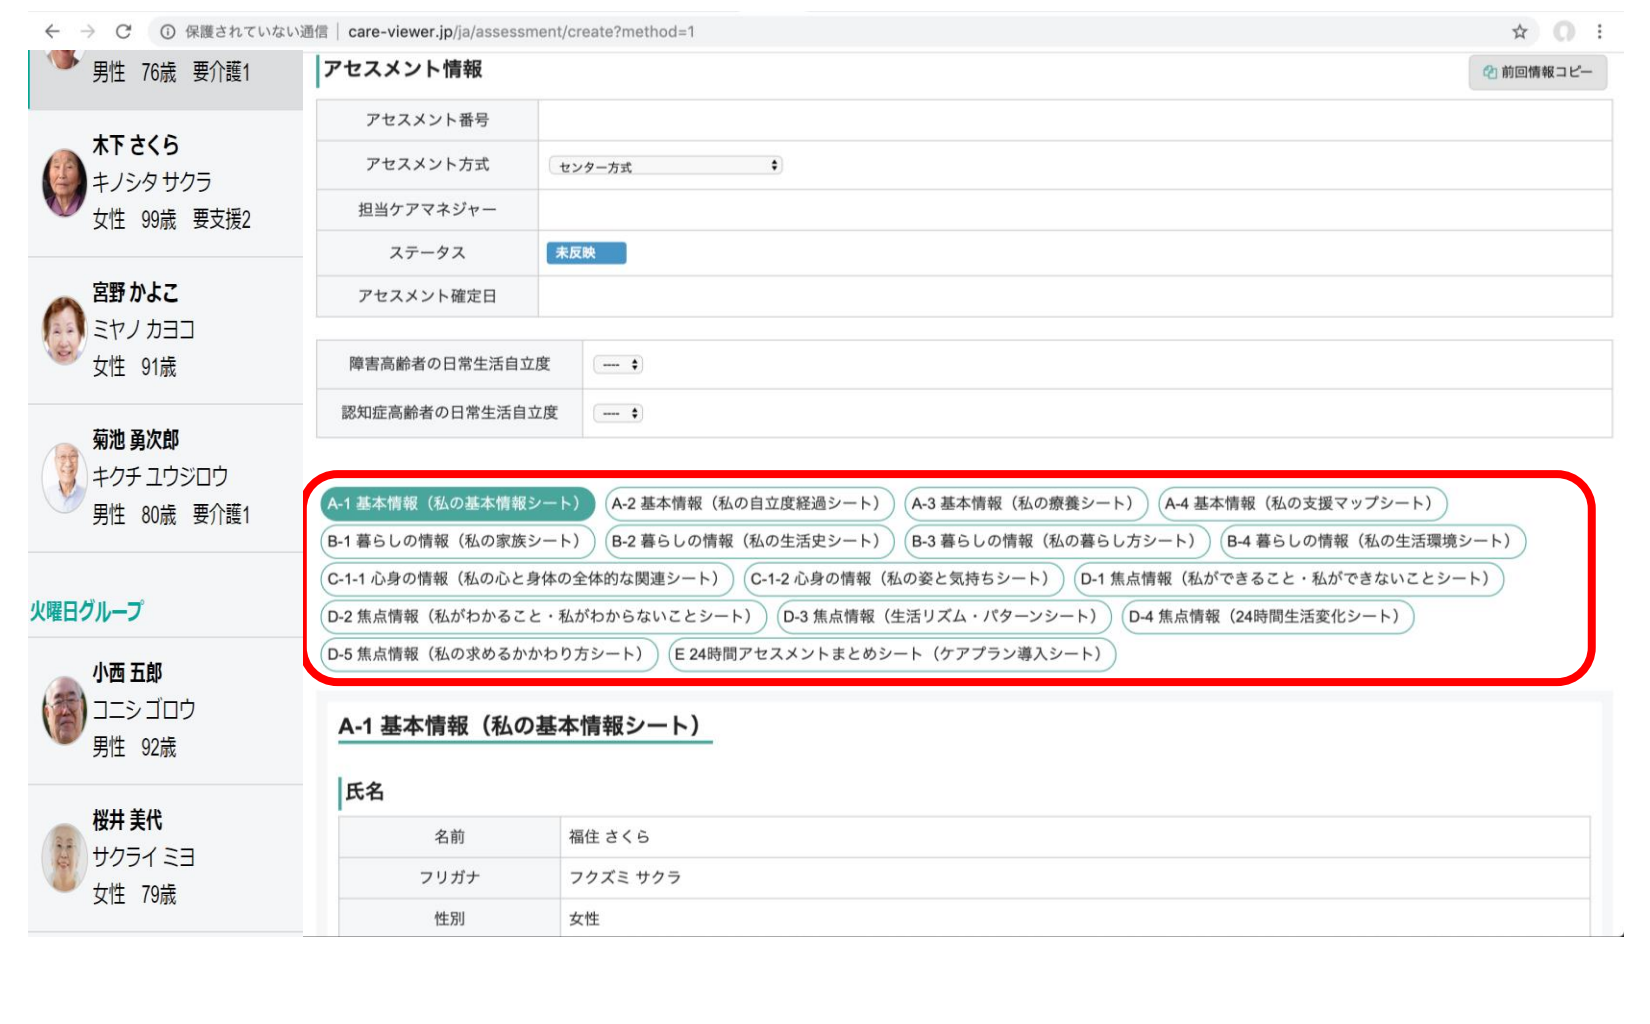
Task: Expand 障害高齢者の日常生活自立度 dropdown
Action: click(618, 365)
